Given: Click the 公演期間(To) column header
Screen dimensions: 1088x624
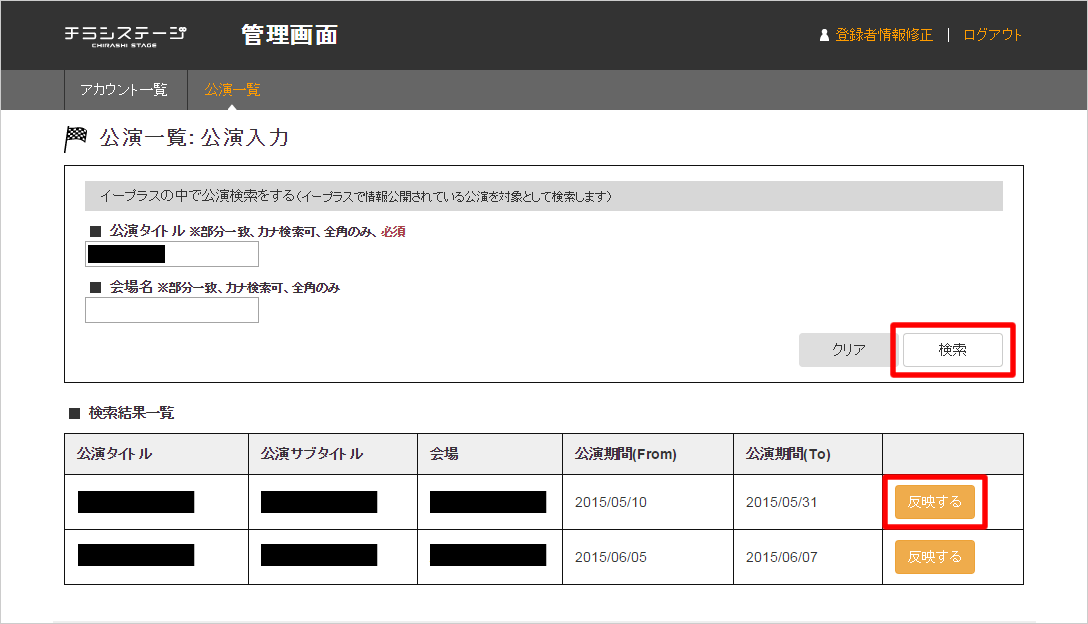Looking at the screenshot, I should click(788, 454).
